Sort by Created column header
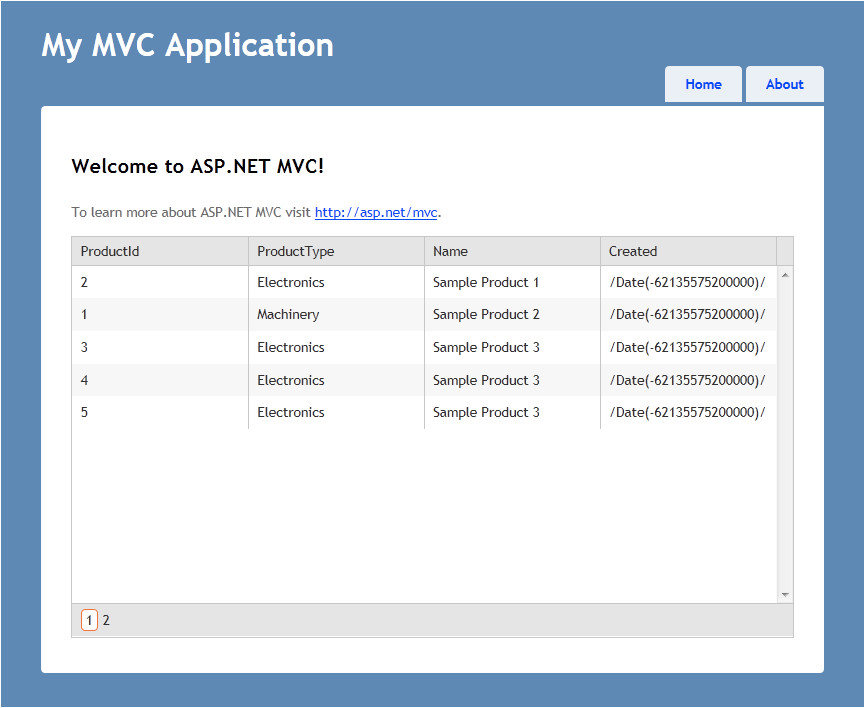865x708 pixels. coord(688,251)
